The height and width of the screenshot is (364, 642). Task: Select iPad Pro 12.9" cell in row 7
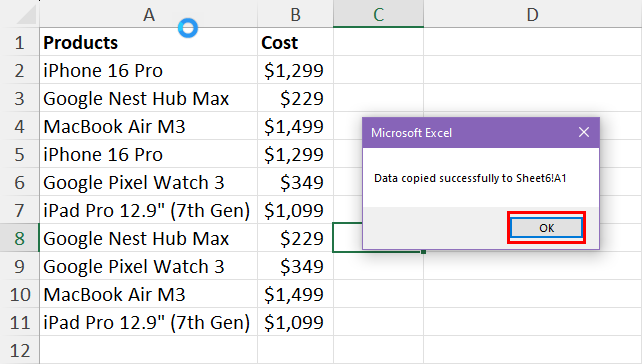(149, 210)
